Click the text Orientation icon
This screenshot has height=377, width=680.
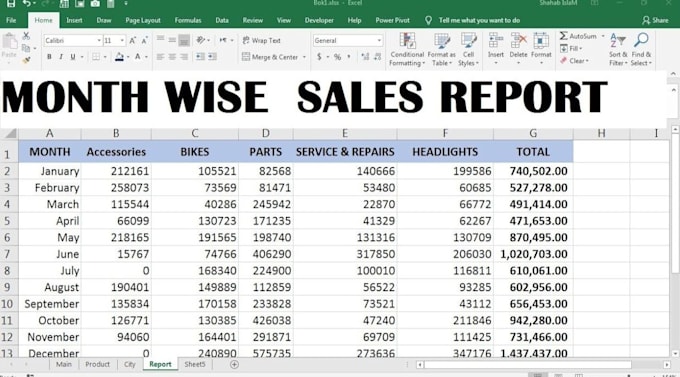pos(200,40)
